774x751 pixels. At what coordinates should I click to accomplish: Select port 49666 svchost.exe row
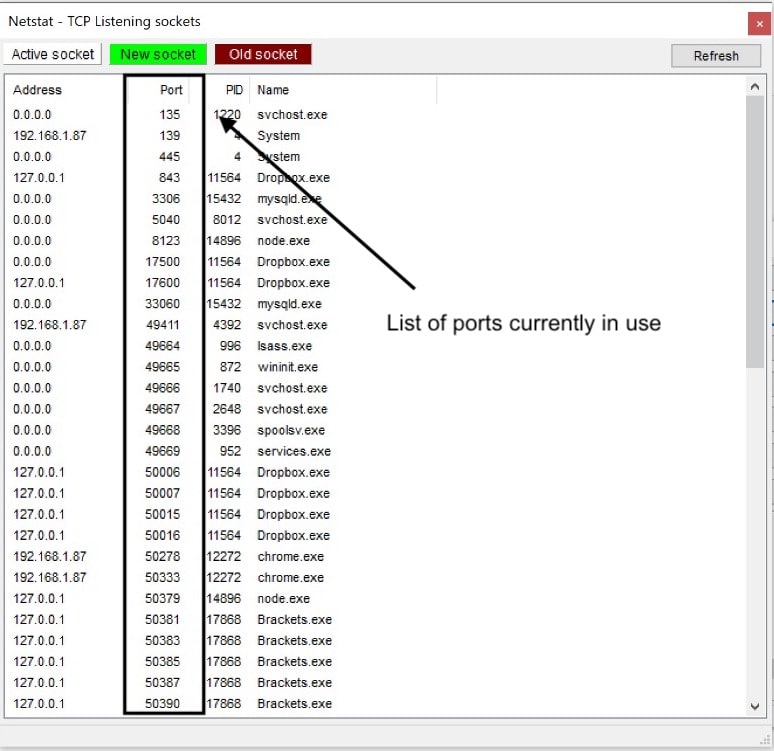pos(170,388)
